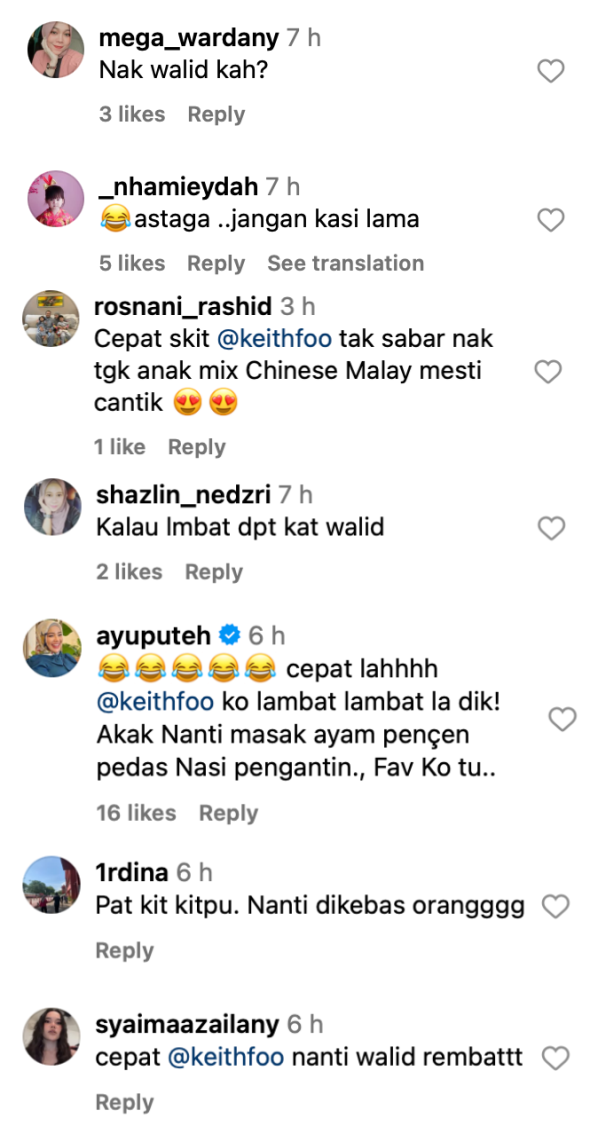Tap the heart on _nhamieydah's comment
This screenshot has height=1126, width=590.
[x=551, y=220]
